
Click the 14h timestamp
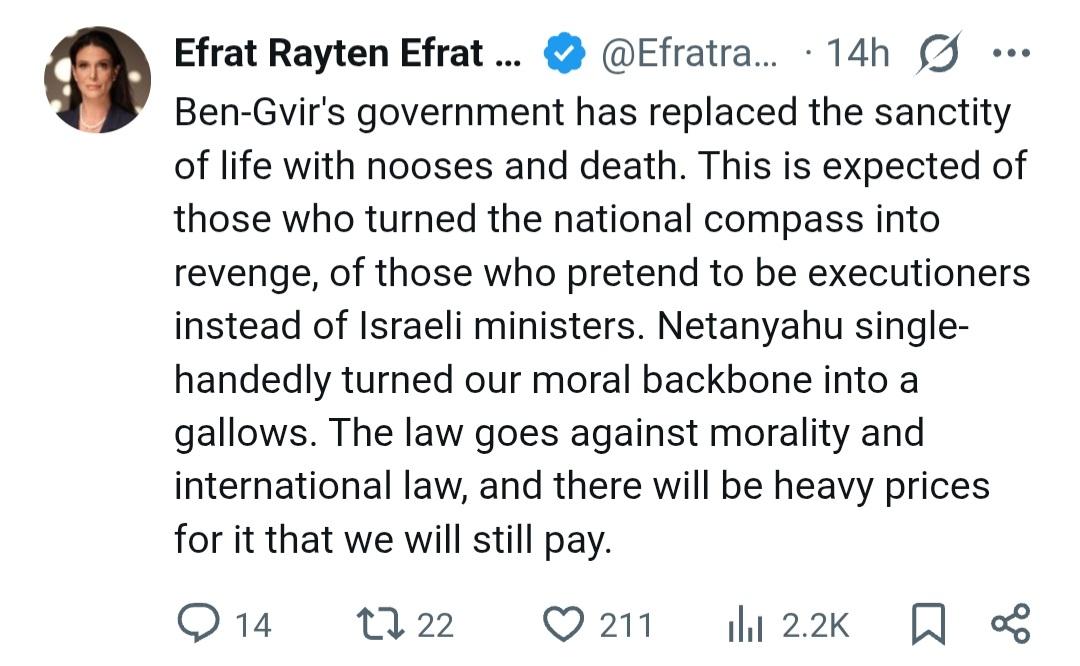(x=857, y=54)
